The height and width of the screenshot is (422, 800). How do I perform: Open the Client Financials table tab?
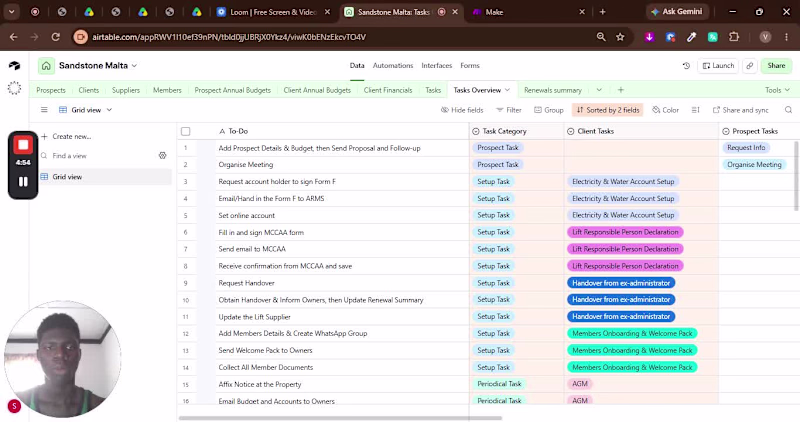(388, 90)
